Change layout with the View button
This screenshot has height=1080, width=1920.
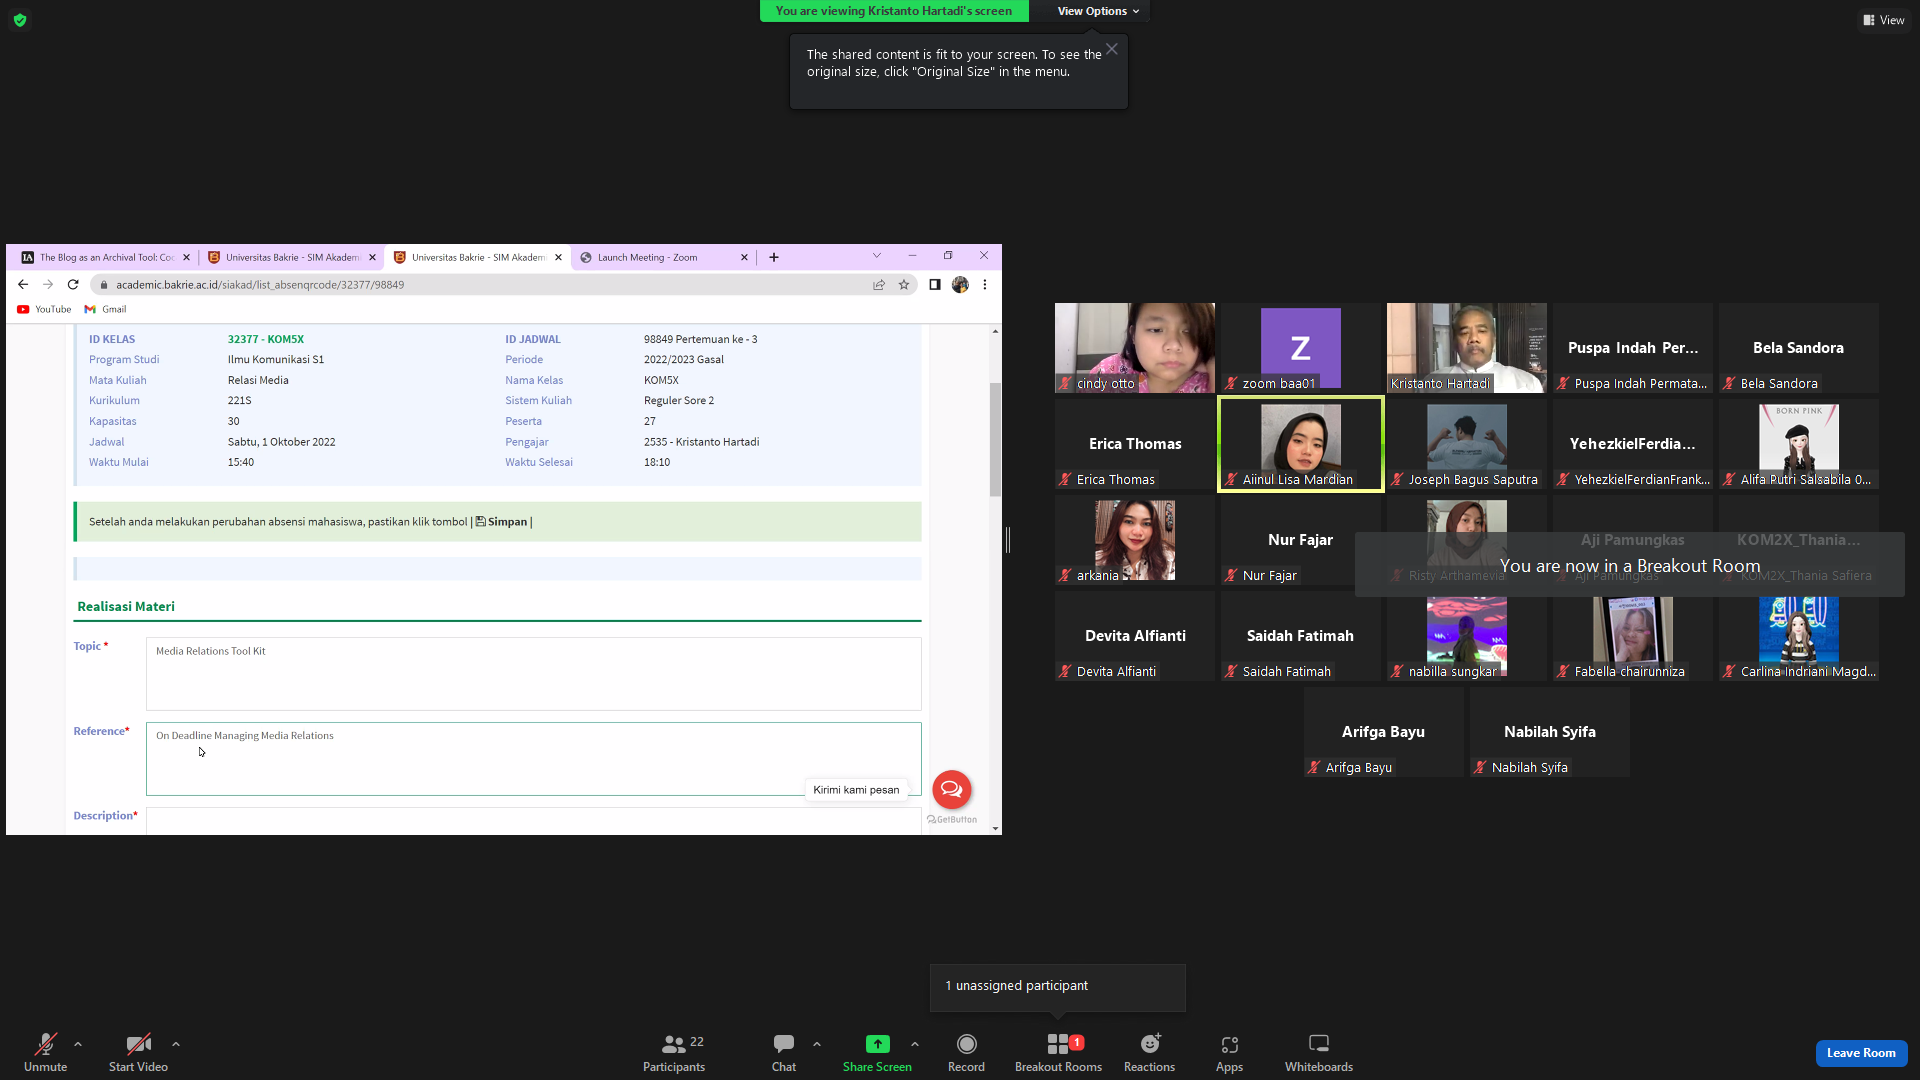[1883, 20]
